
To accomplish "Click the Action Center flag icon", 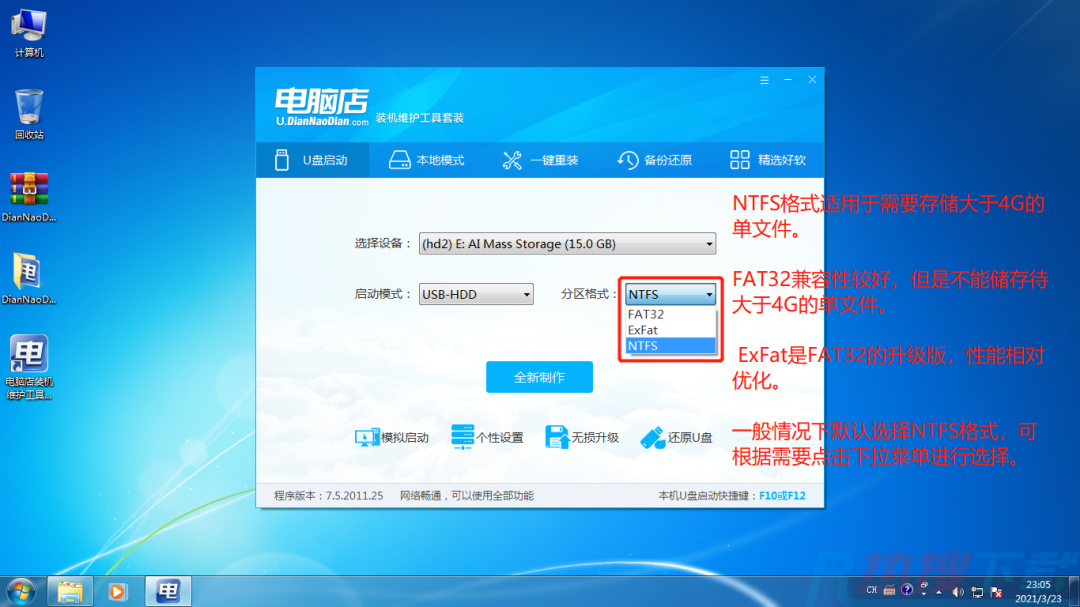I will (997, 592).
